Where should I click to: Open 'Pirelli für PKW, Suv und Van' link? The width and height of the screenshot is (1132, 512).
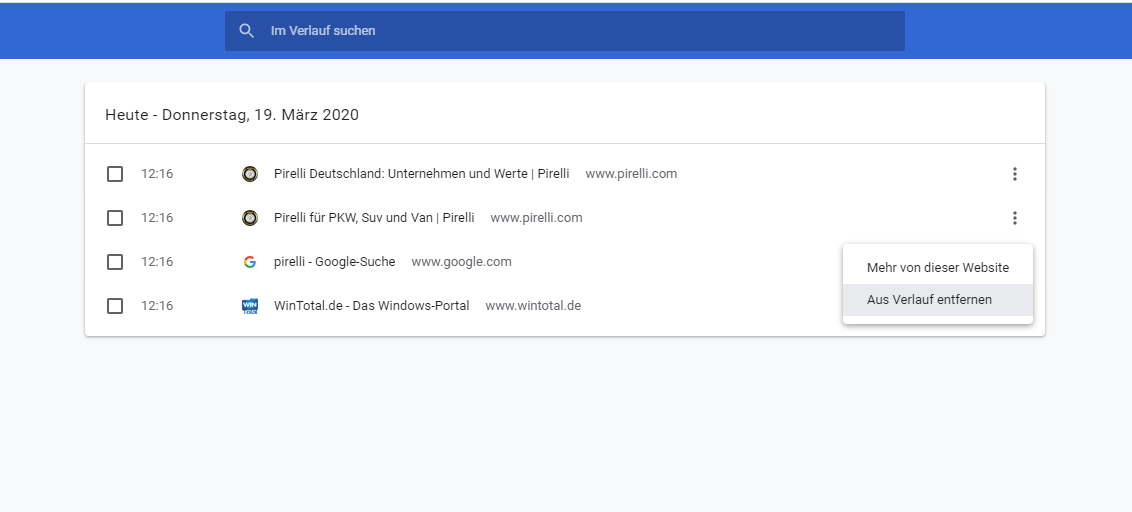tap(374, 218)
